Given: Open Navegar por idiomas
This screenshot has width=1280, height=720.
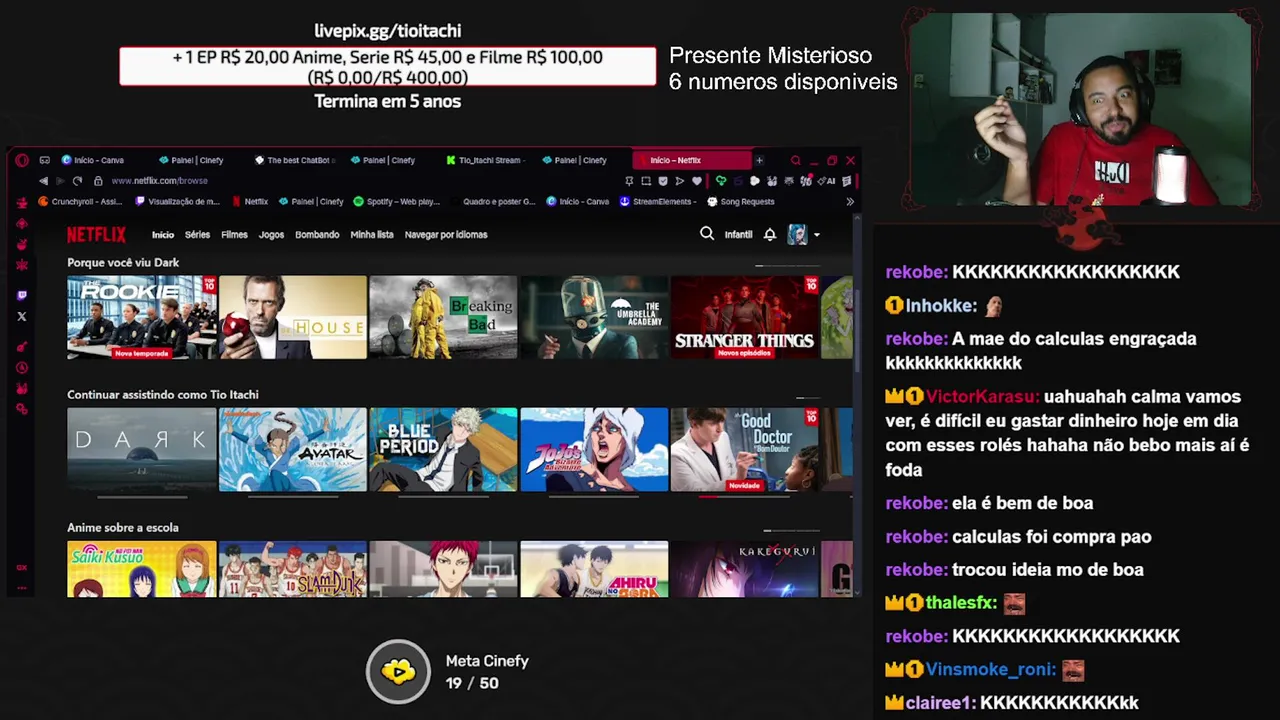Looking at the screenshot, I should click(x=446, y=235).
